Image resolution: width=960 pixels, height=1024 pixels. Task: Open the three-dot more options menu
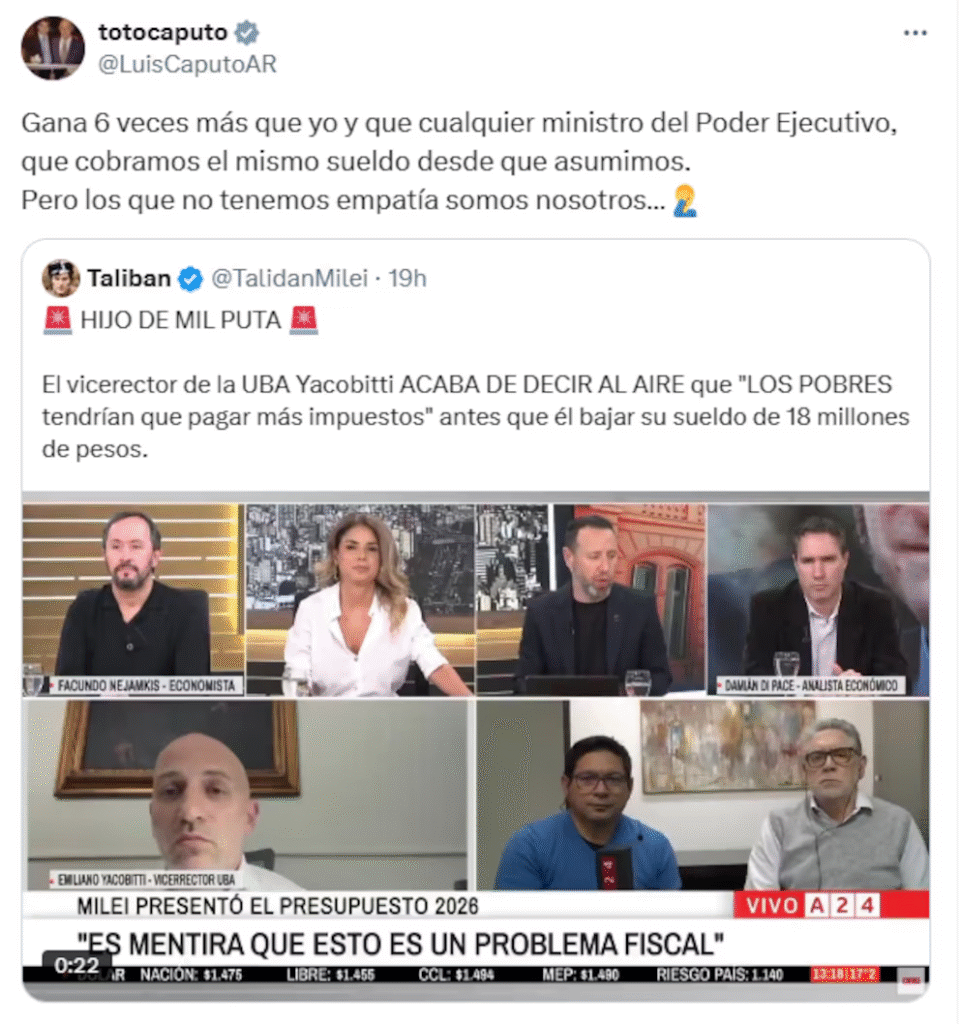click(x=915, y=33)
